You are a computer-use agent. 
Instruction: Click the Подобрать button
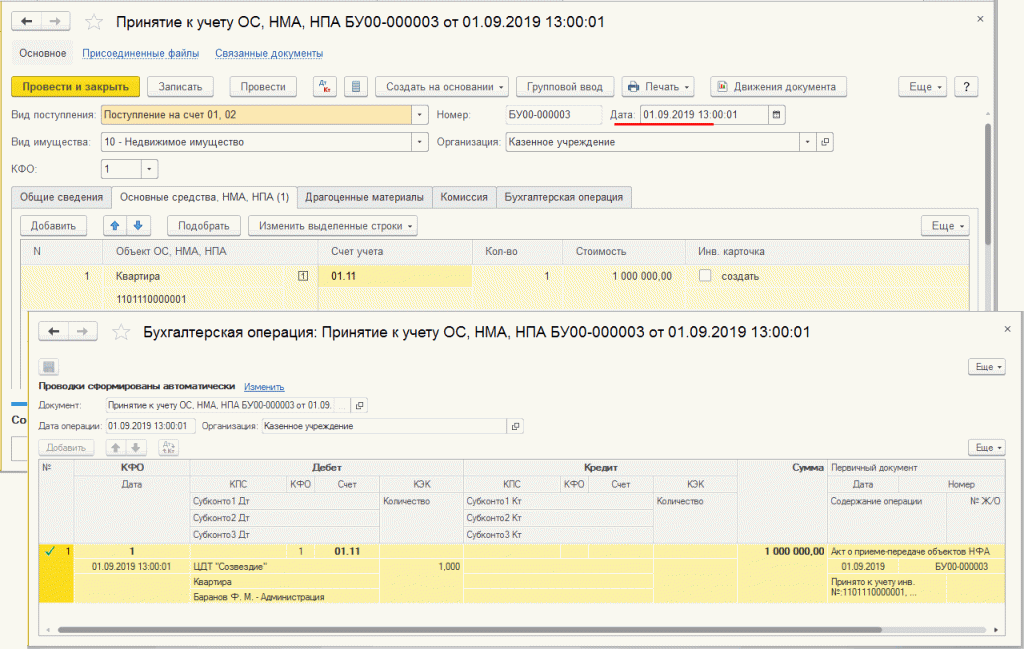[204, 226]
